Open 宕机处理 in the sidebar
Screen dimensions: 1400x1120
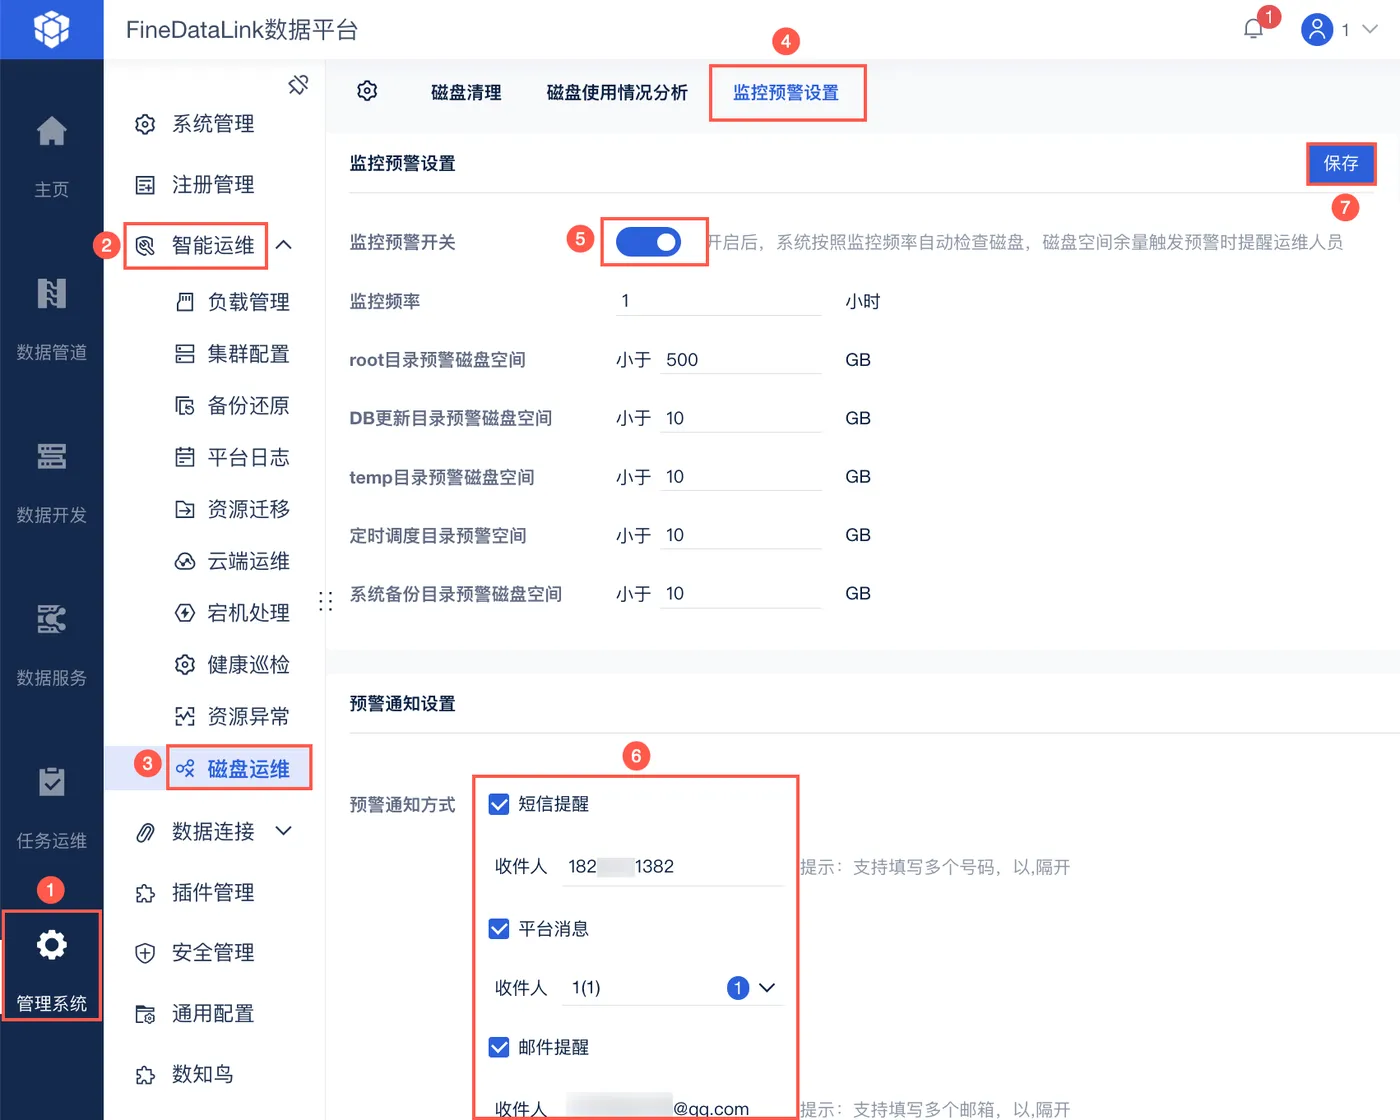pos(233,613)
